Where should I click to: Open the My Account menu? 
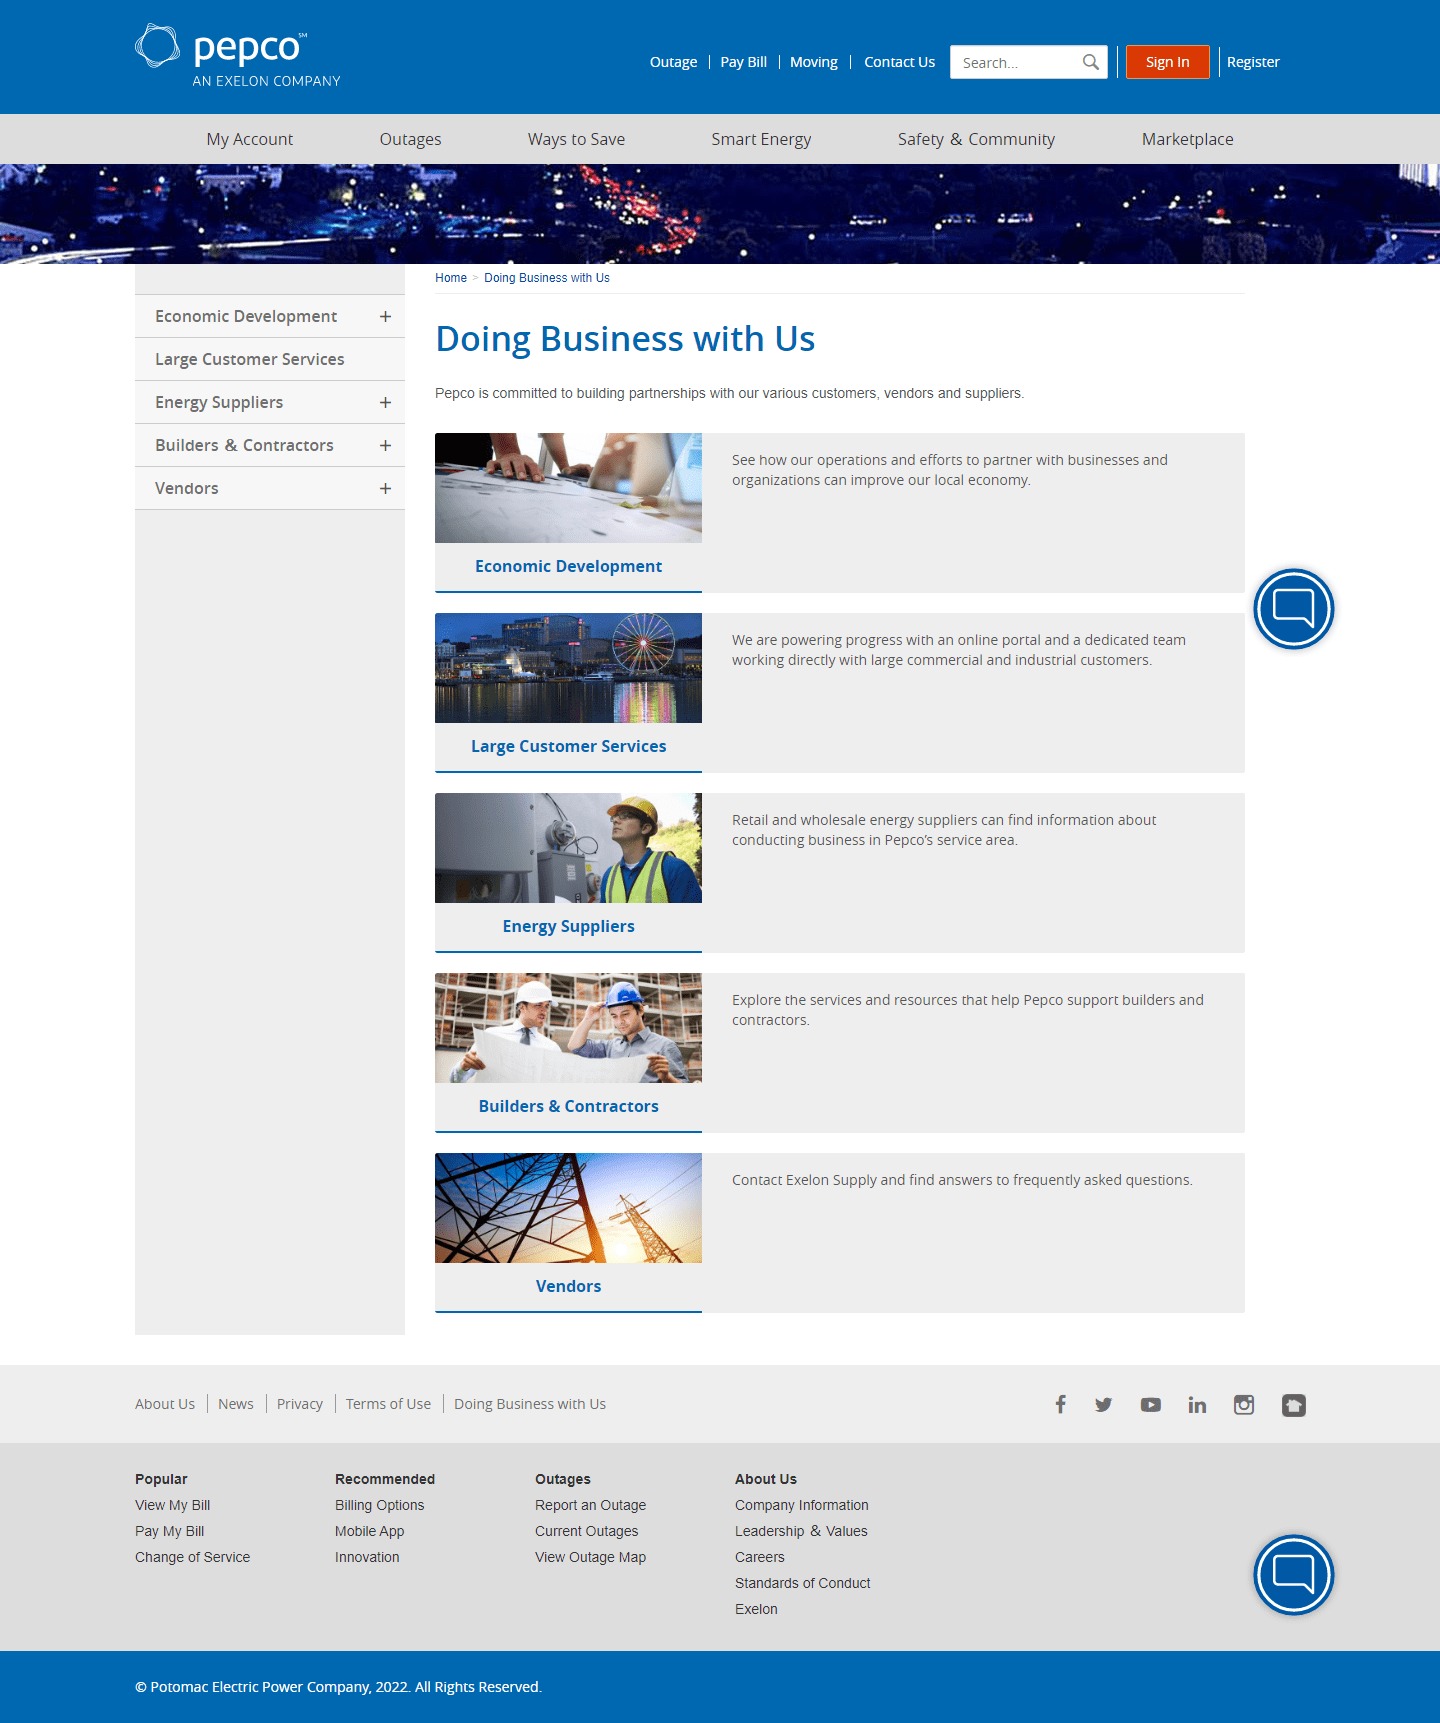[250, 139]
